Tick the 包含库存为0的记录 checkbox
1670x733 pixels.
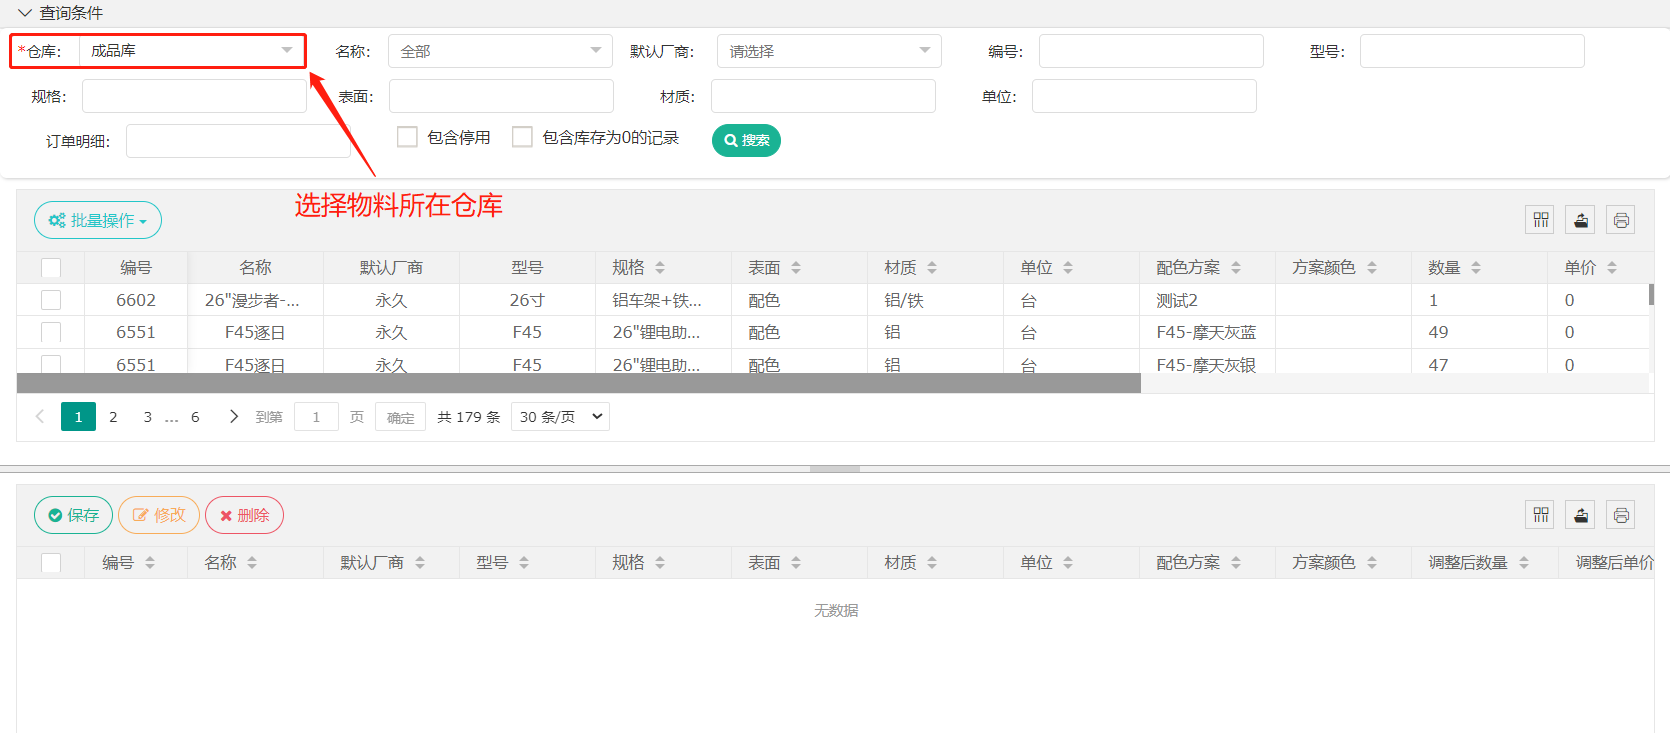[x=522, y=137]
